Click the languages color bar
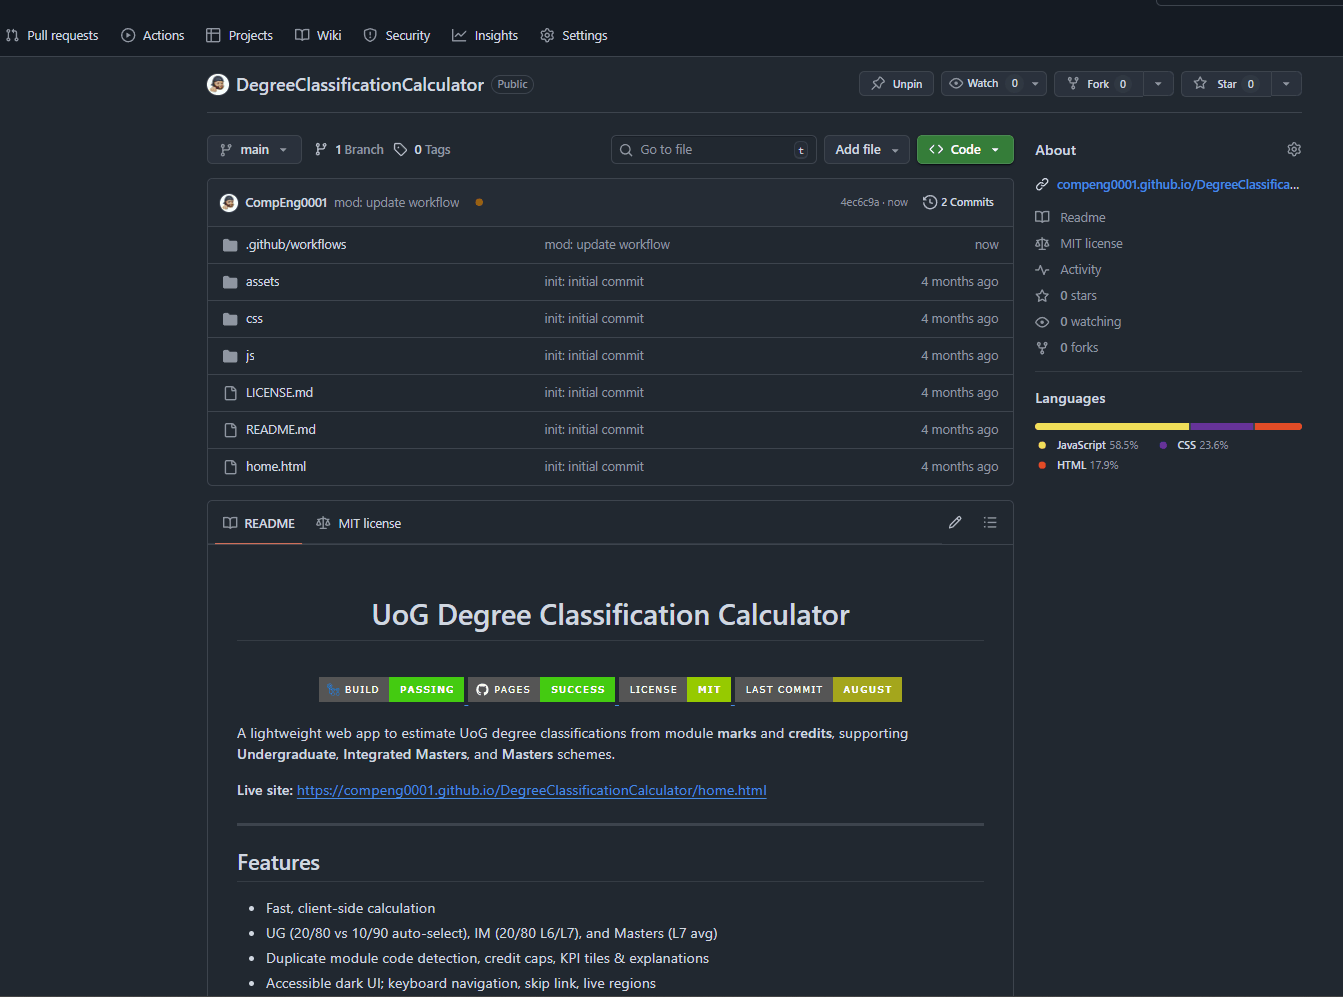 tap(1167, 427)
